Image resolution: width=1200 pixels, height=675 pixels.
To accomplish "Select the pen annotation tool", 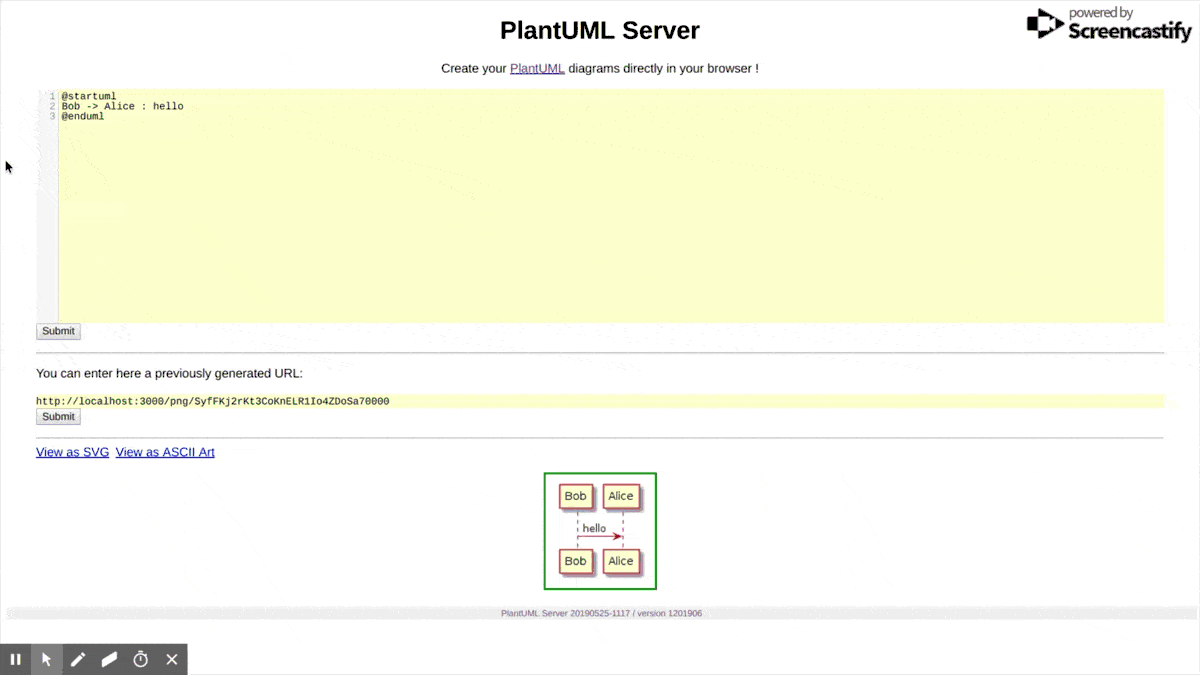I will click(x=78, y=659).
